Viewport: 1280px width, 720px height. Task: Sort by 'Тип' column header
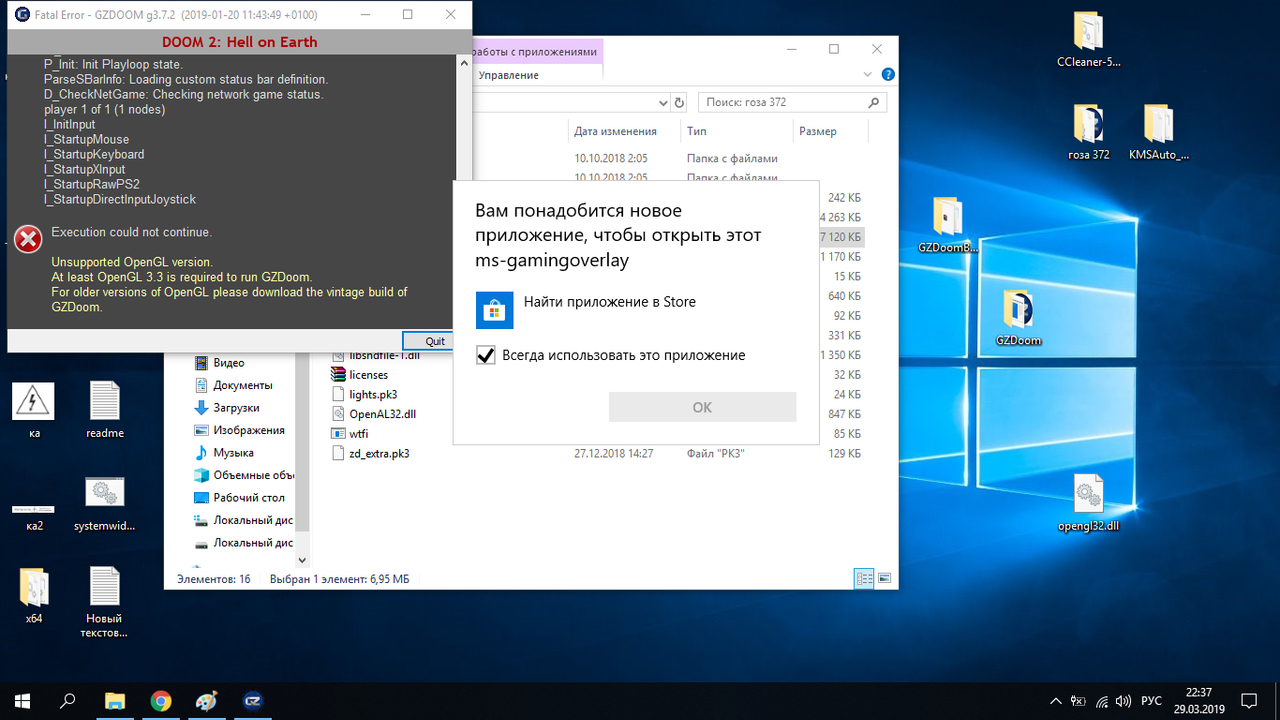[x=697, y=131]
